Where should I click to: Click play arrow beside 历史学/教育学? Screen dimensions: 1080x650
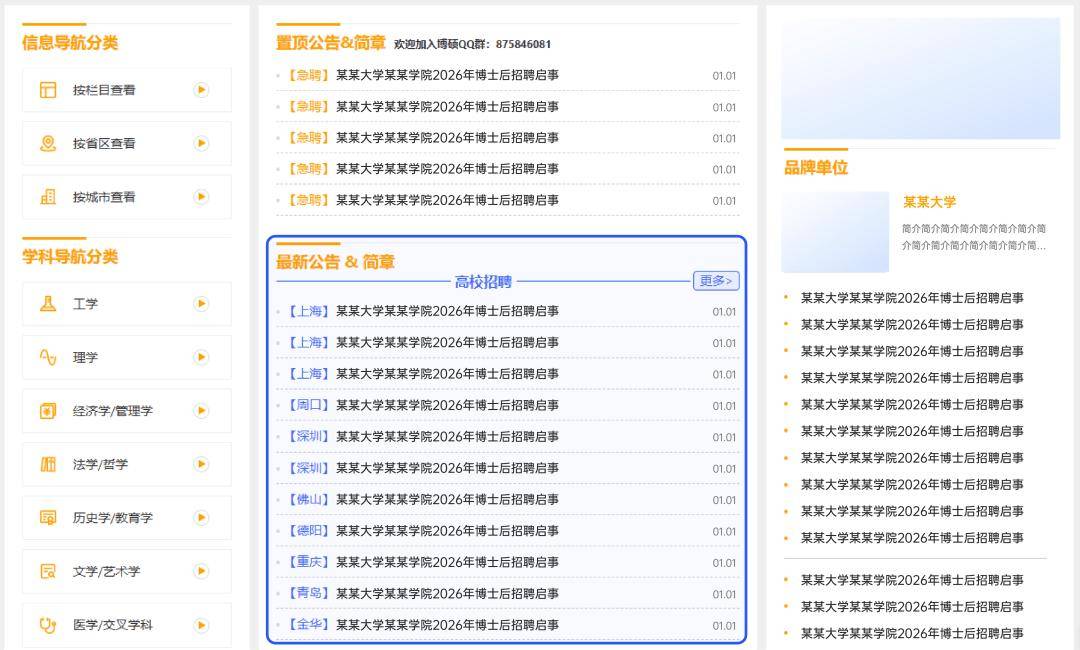[x=201, y=518]
